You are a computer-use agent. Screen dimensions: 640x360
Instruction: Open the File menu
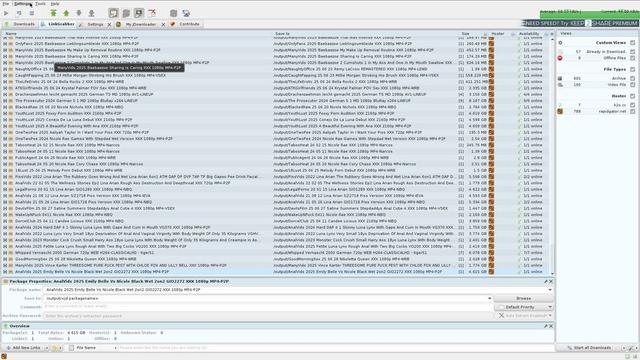pyautogui.click(x=6, y=4)
